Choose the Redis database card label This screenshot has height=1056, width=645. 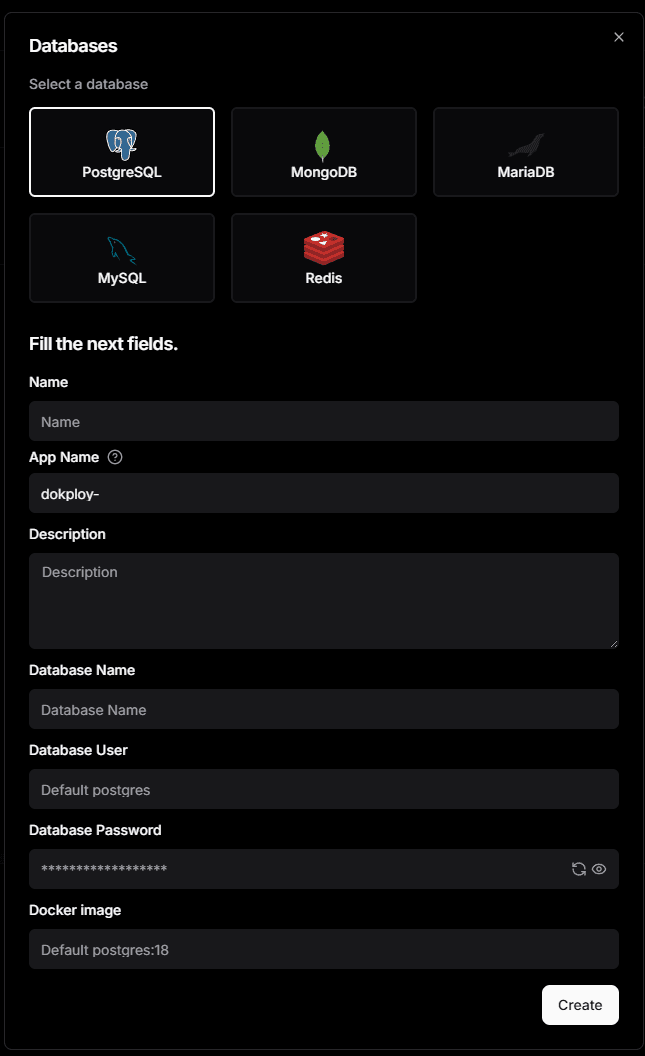click(x=323, y=278)
